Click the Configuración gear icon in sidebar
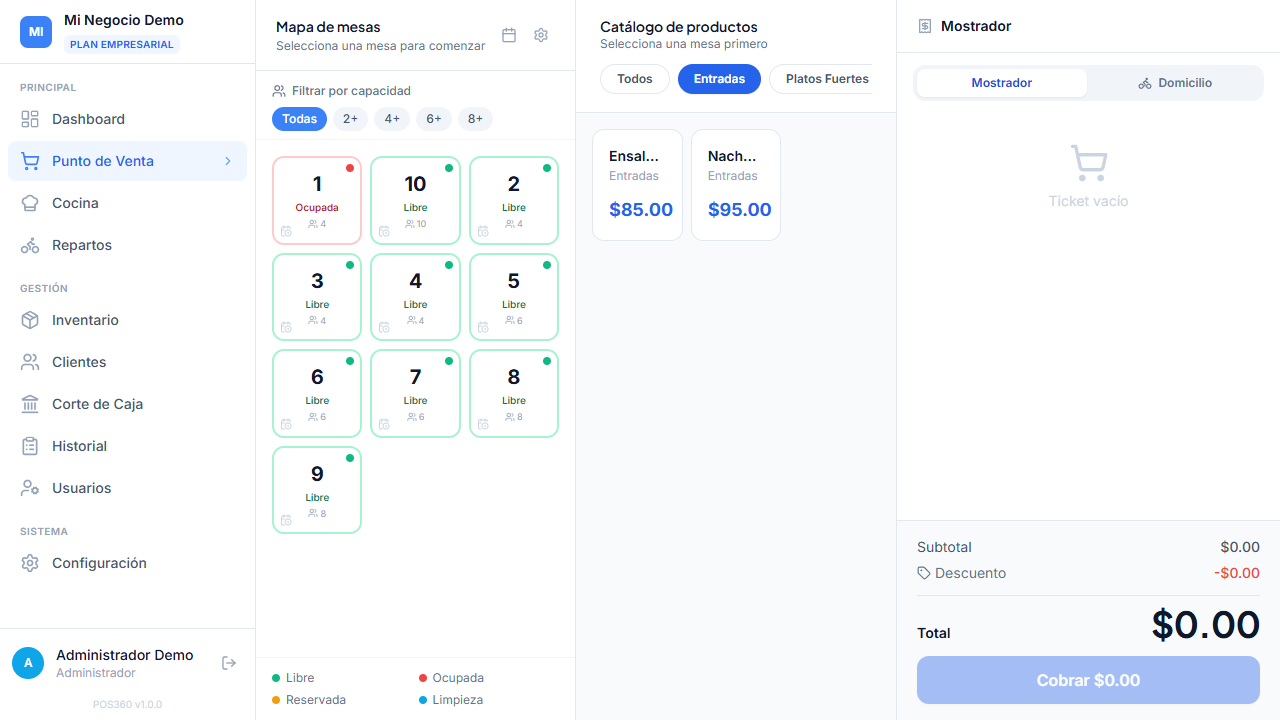The width and height of the screenshot is (1280, 720). 30,563
